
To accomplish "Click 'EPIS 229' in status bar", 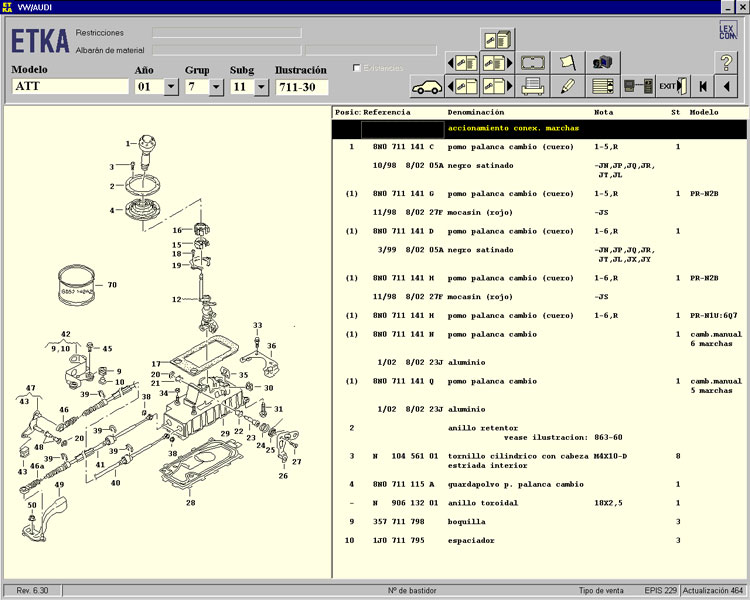I will 661,590.
